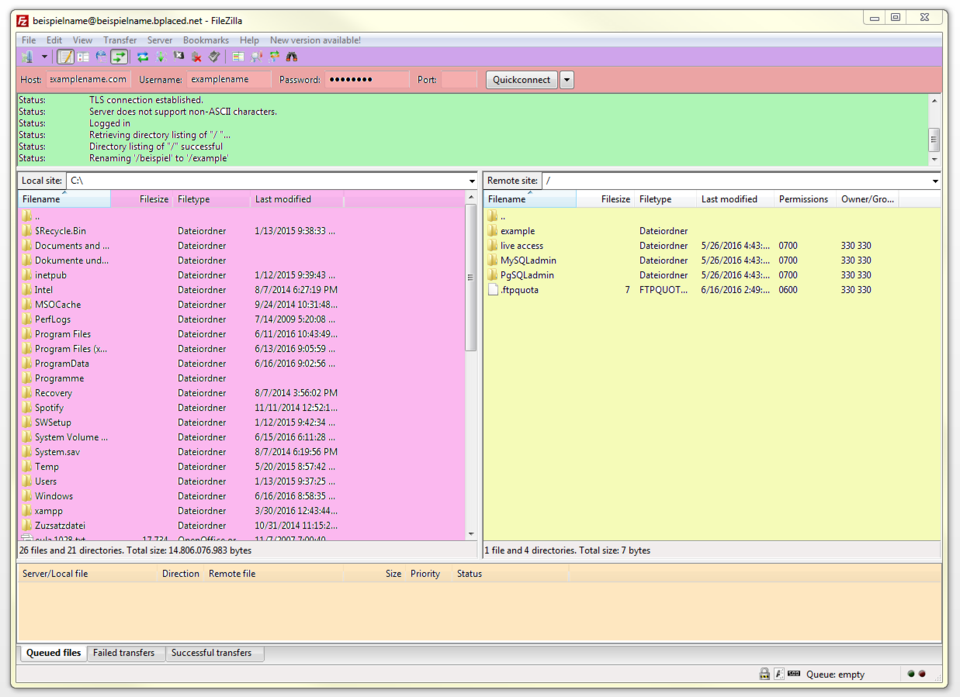The height and width of the screenshot is (697, 960).
Task: Open the File menu
Action: (29, 40)
